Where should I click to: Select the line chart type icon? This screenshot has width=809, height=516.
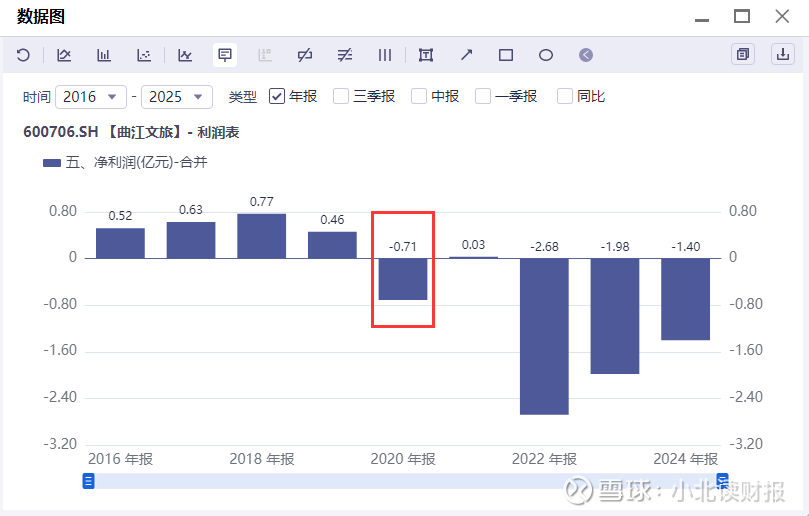click(63, 55)
